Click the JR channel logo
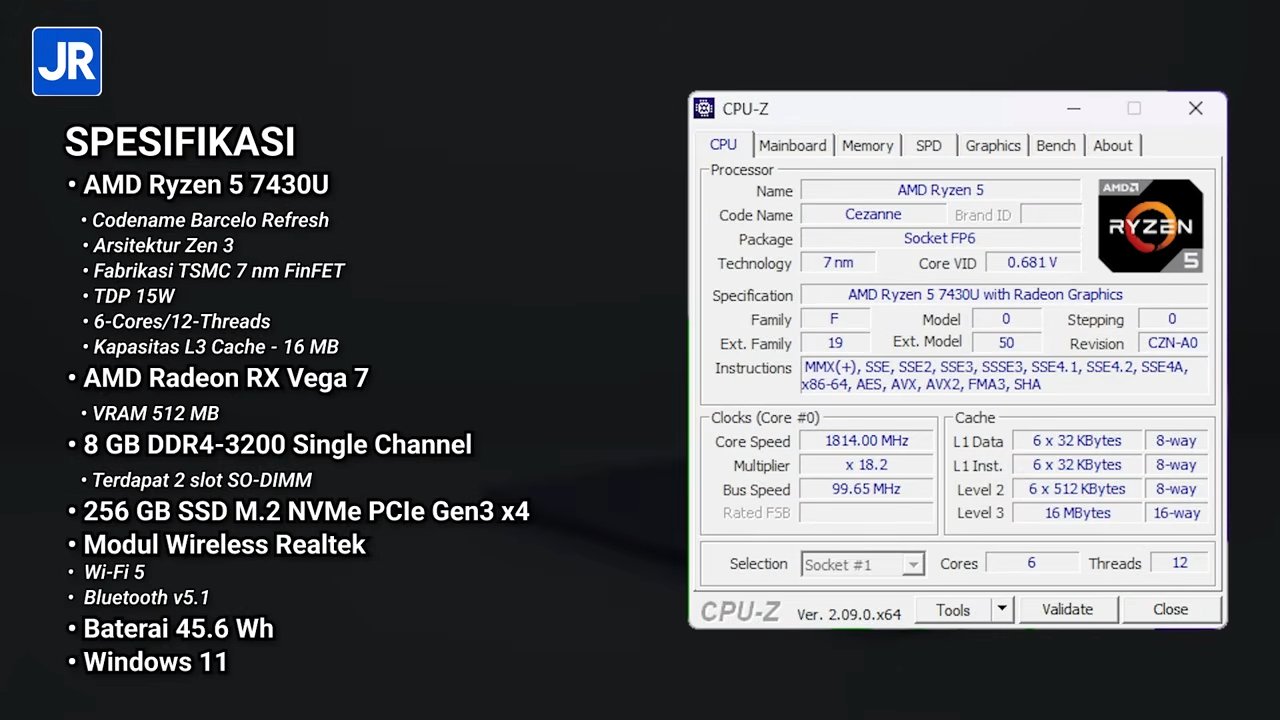The width and height of the screenshot is (1280, 720). (67, 62)
